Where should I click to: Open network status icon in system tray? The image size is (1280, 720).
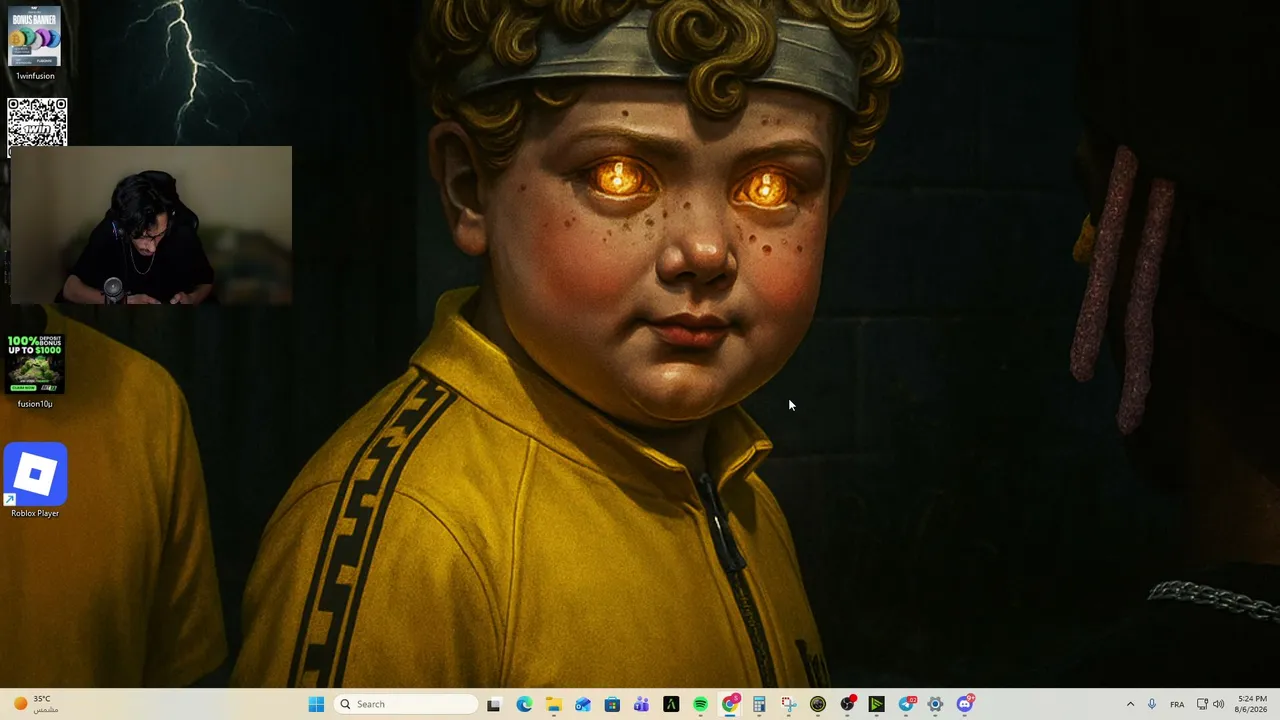point(1202,704)
